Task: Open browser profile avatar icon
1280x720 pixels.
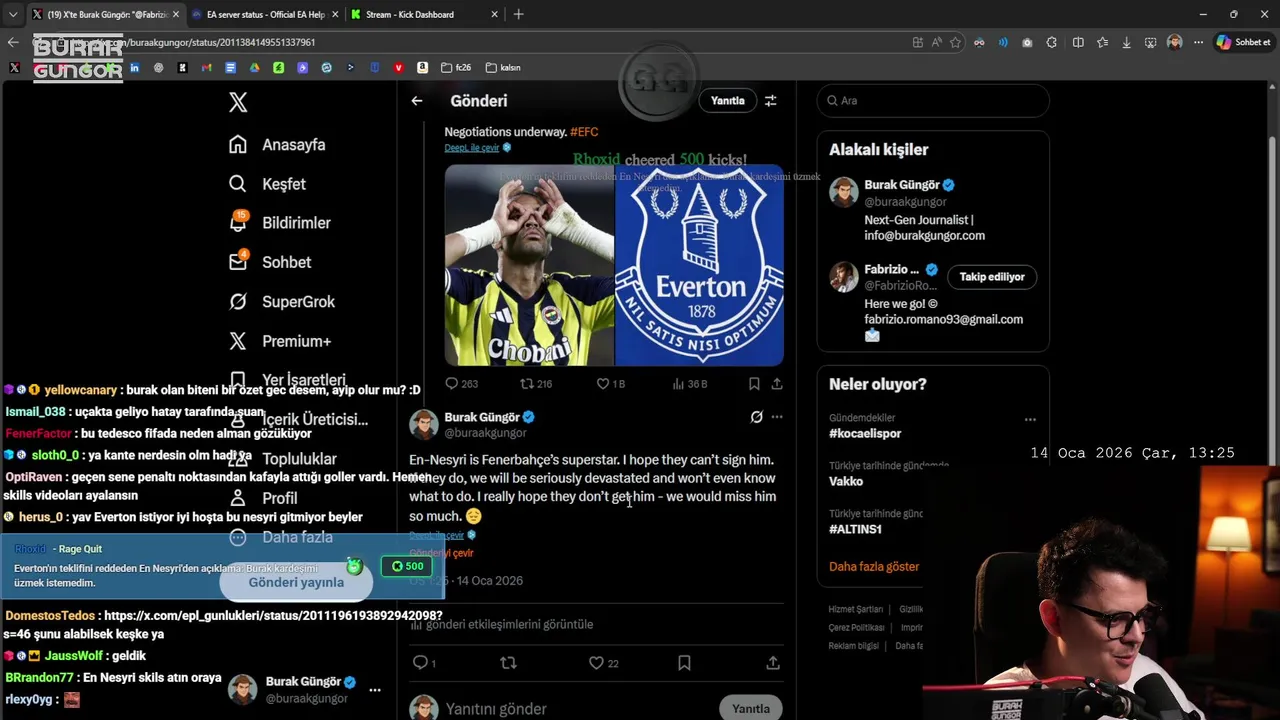Action: (1175, 42)
